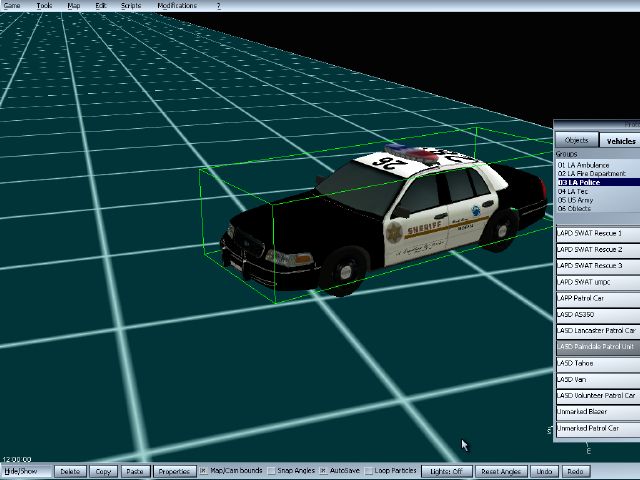The width and height of the screenshot is (640, 480).
Task: Choose LASD Volunteer Patrol Car
Action: pos(598,396)
